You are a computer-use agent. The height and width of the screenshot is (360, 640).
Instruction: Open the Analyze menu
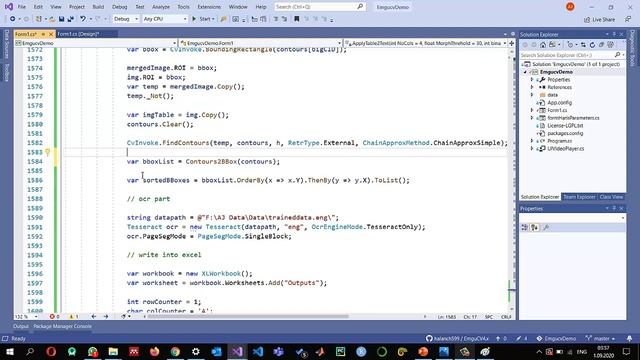pyautogui.click(x=161, y=7)
